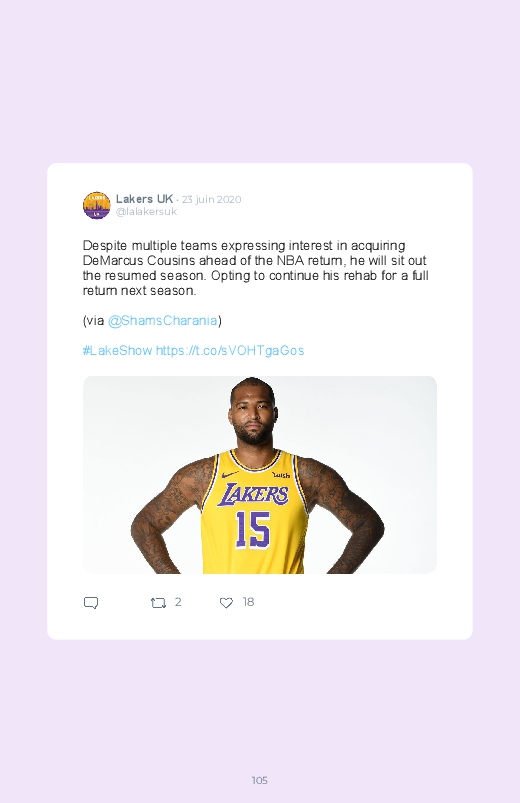This screenshot has width=520, height=803.
Task: Visit the @lalakersuk handle
Action: [146, 212]
